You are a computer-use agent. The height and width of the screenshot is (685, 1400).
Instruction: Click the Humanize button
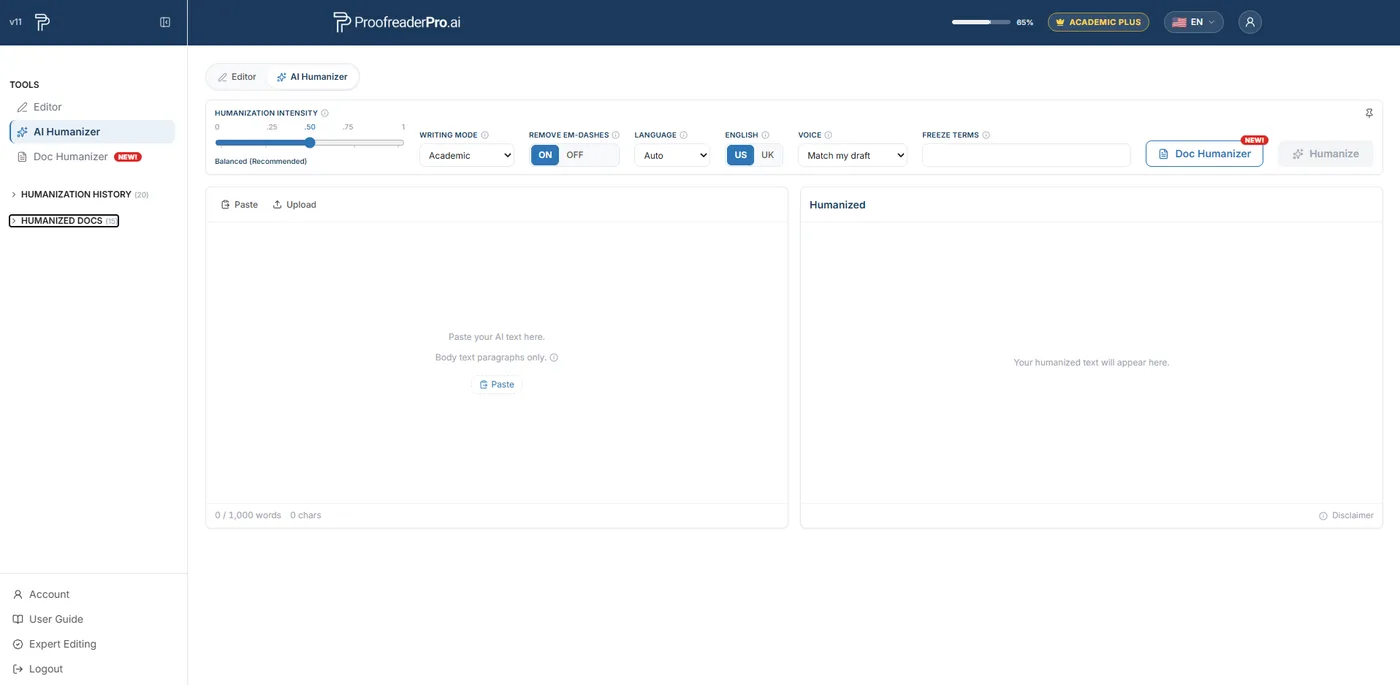click(x=1325, y=154)
